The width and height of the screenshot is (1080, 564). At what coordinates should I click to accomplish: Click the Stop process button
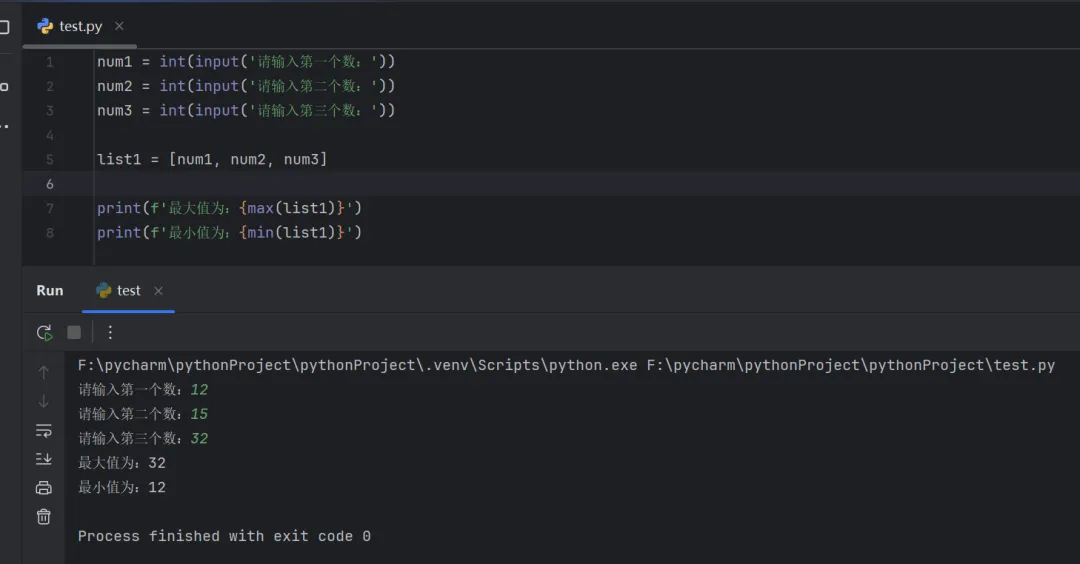(74, 332)
